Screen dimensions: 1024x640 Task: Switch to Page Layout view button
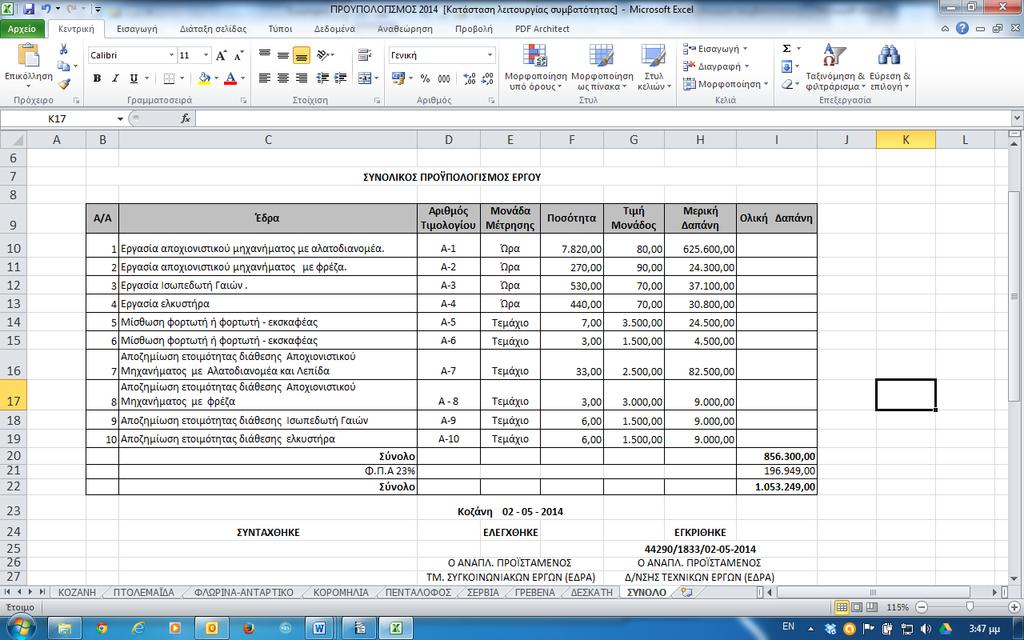856,607
